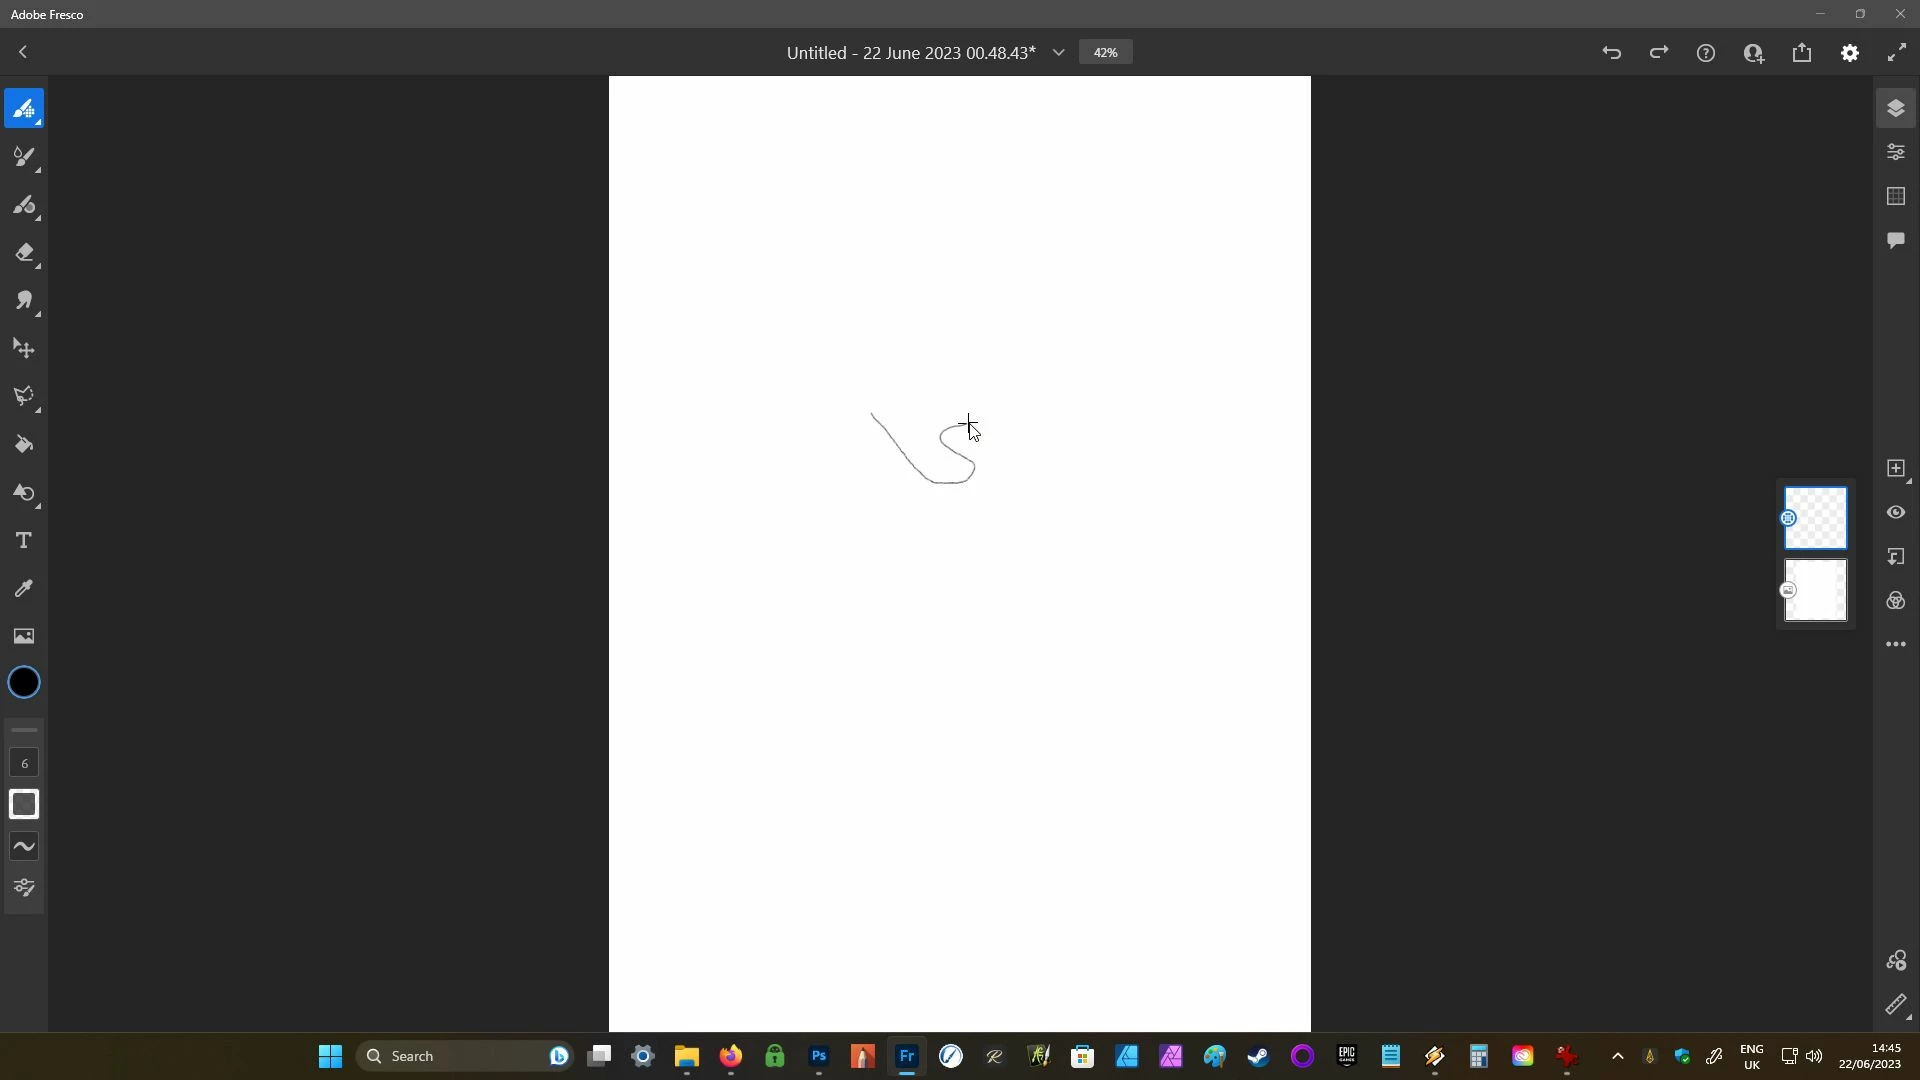Select the Eyedropper tool
Screen dimensions: 1920x1080
coord(24,589)
